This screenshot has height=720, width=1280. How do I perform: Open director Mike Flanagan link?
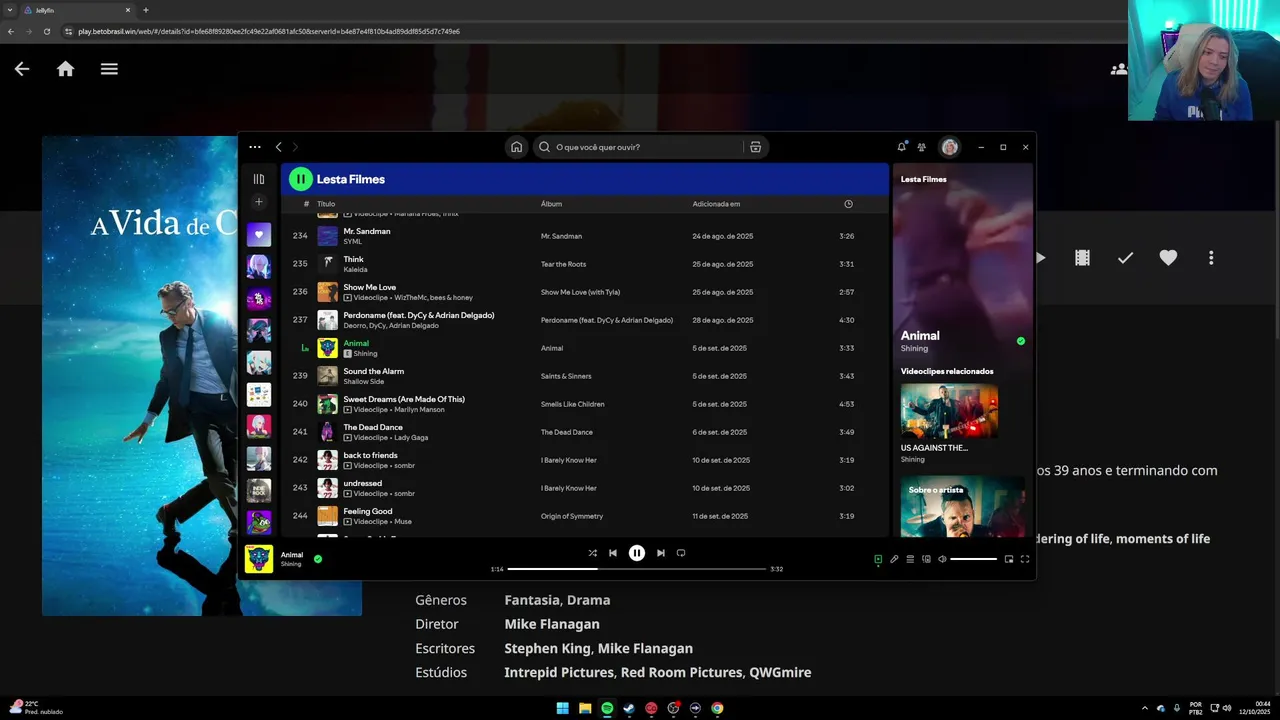click(552, 624)
